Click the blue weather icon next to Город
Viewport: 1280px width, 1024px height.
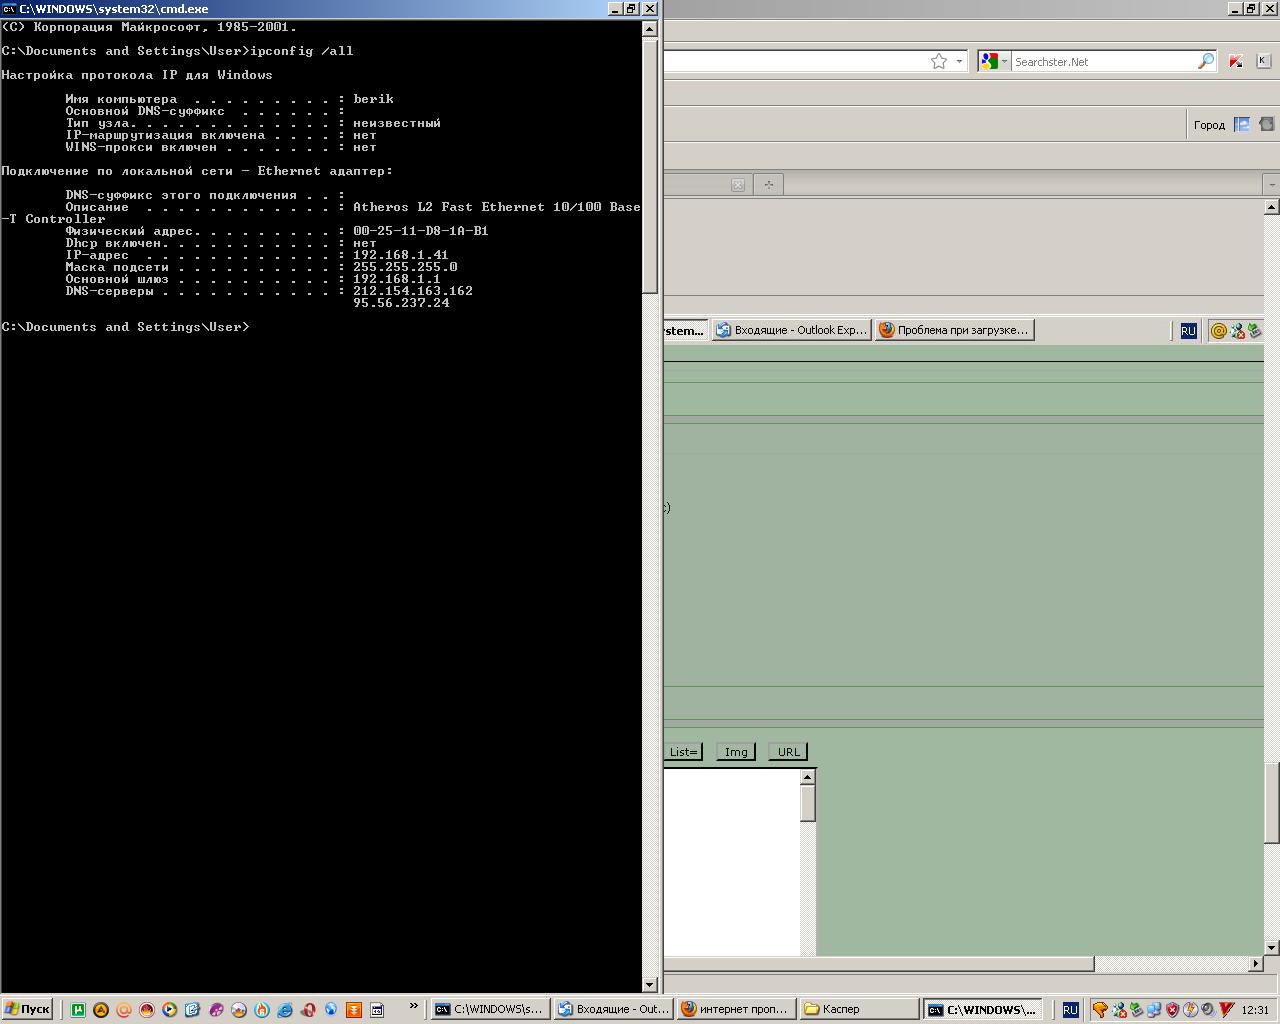[1242, 125]
